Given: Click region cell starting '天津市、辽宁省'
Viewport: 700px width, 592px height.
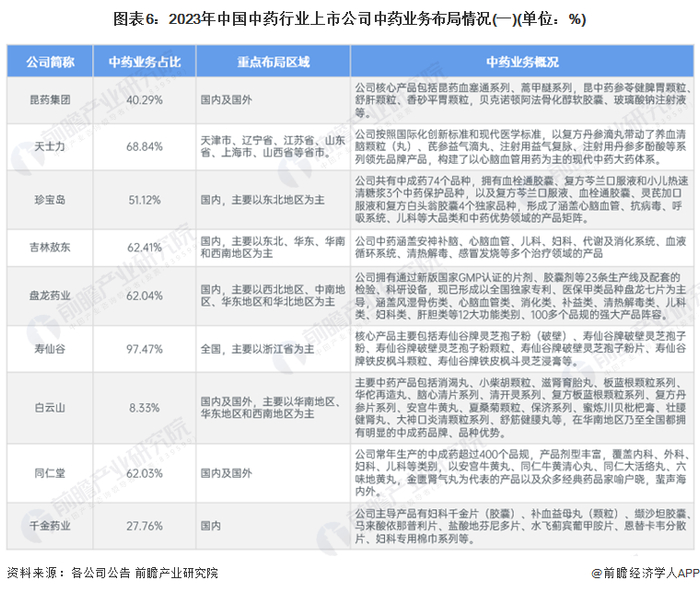Looking at the screenshot, I should click(273, 146).
